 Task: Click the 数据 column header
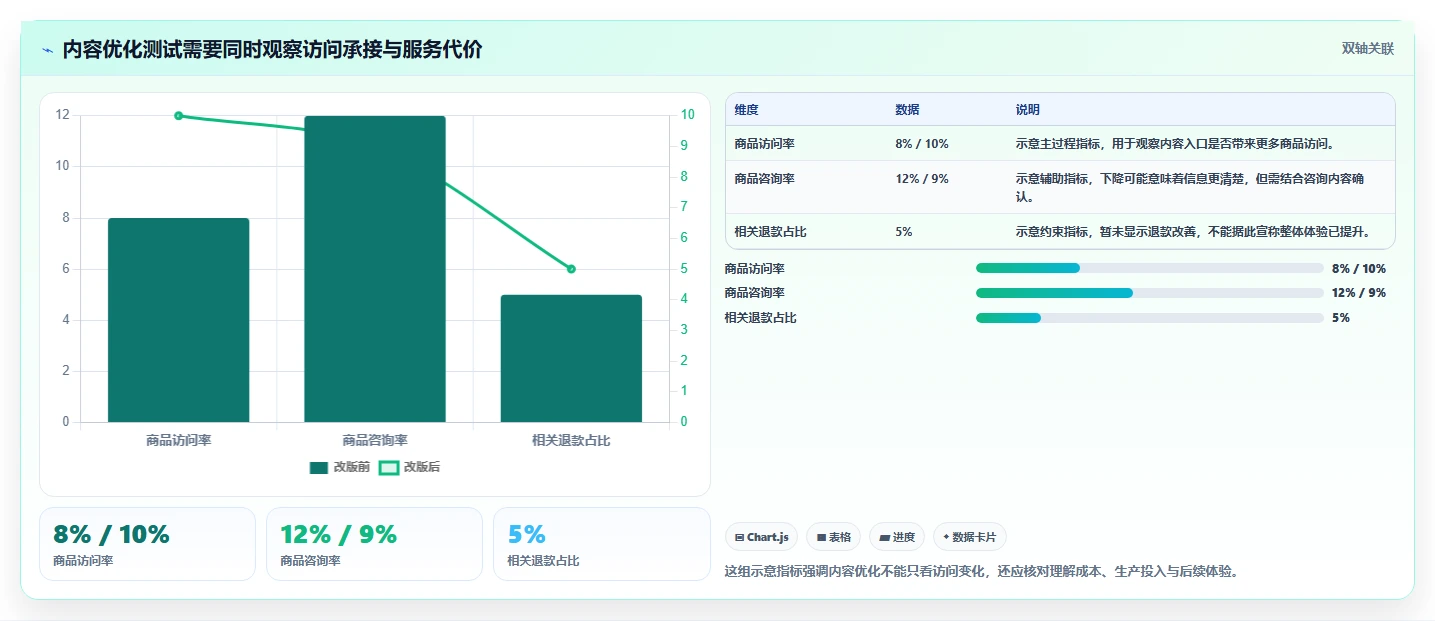click(907, 110)
